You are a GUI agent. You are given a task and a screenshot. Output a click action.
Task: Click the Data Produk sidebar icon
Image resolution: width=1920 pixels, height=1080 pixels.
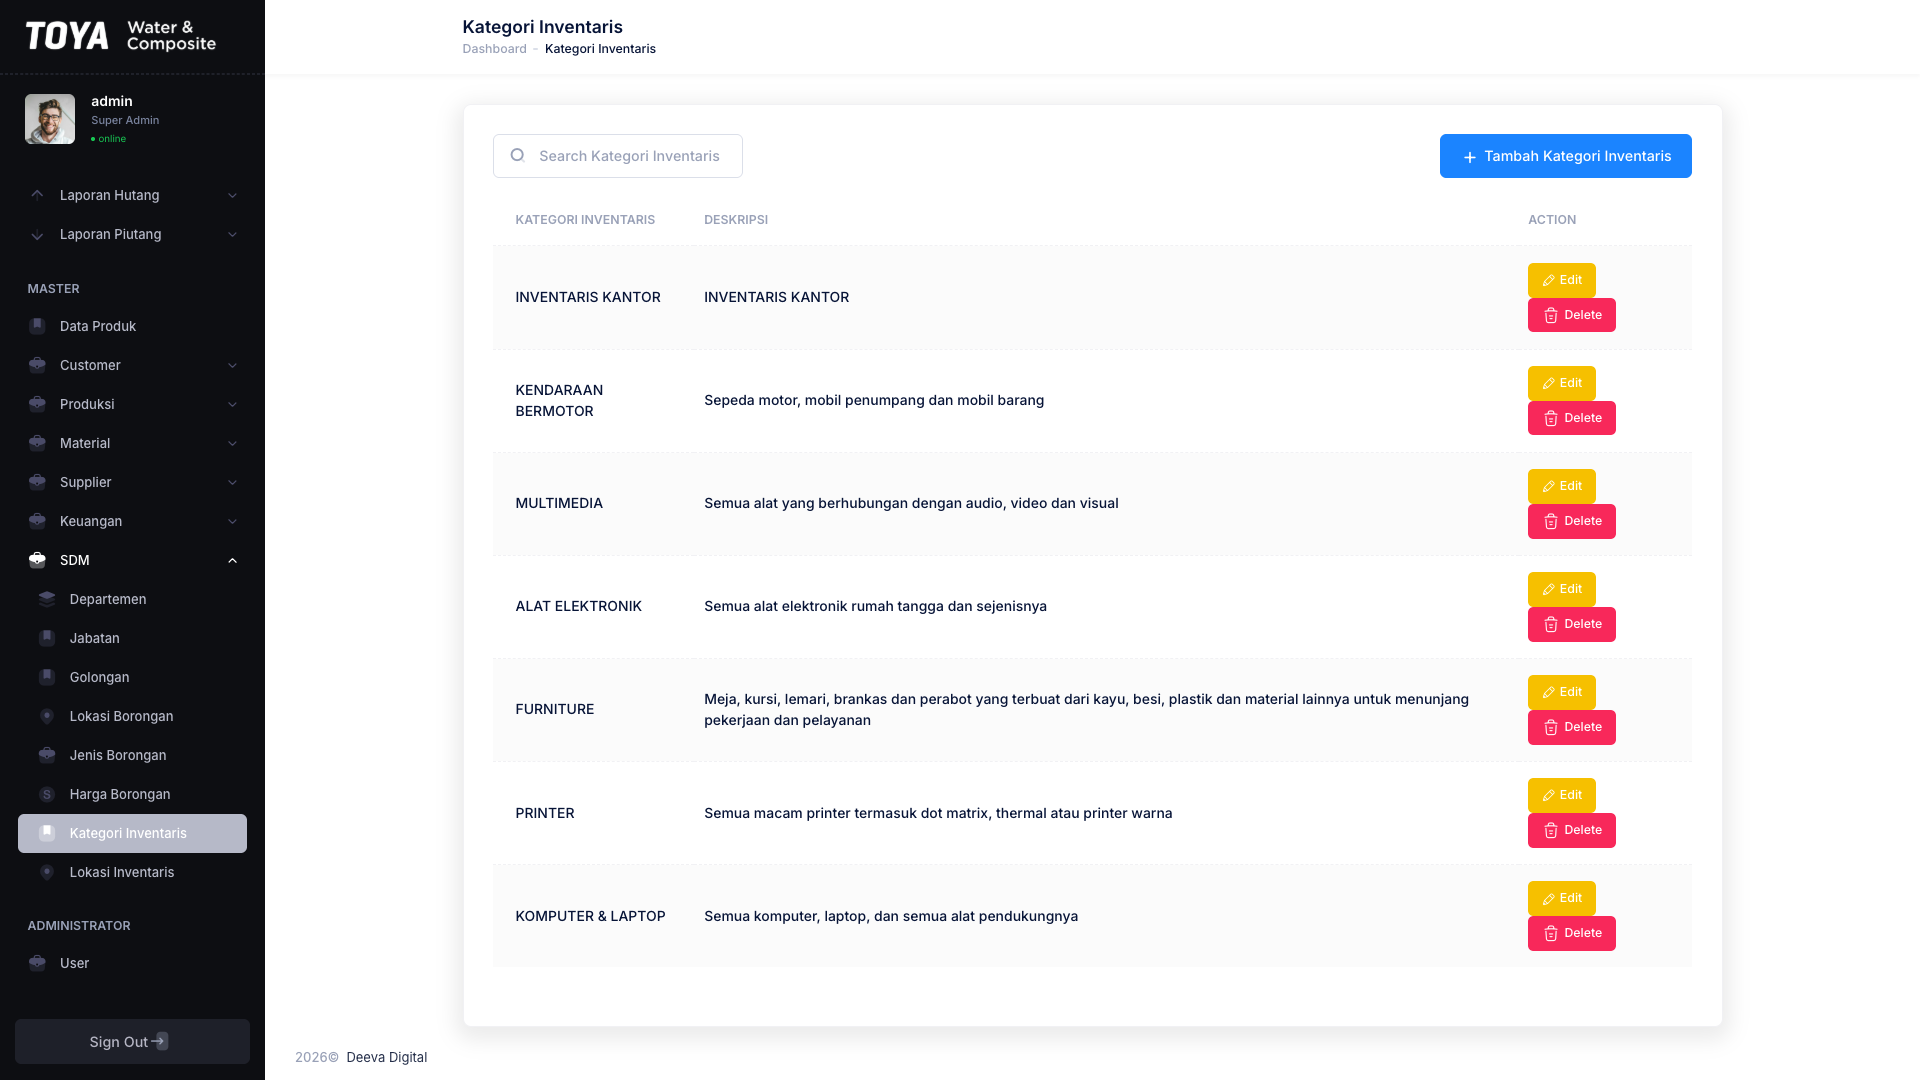(x=37, y=326)
